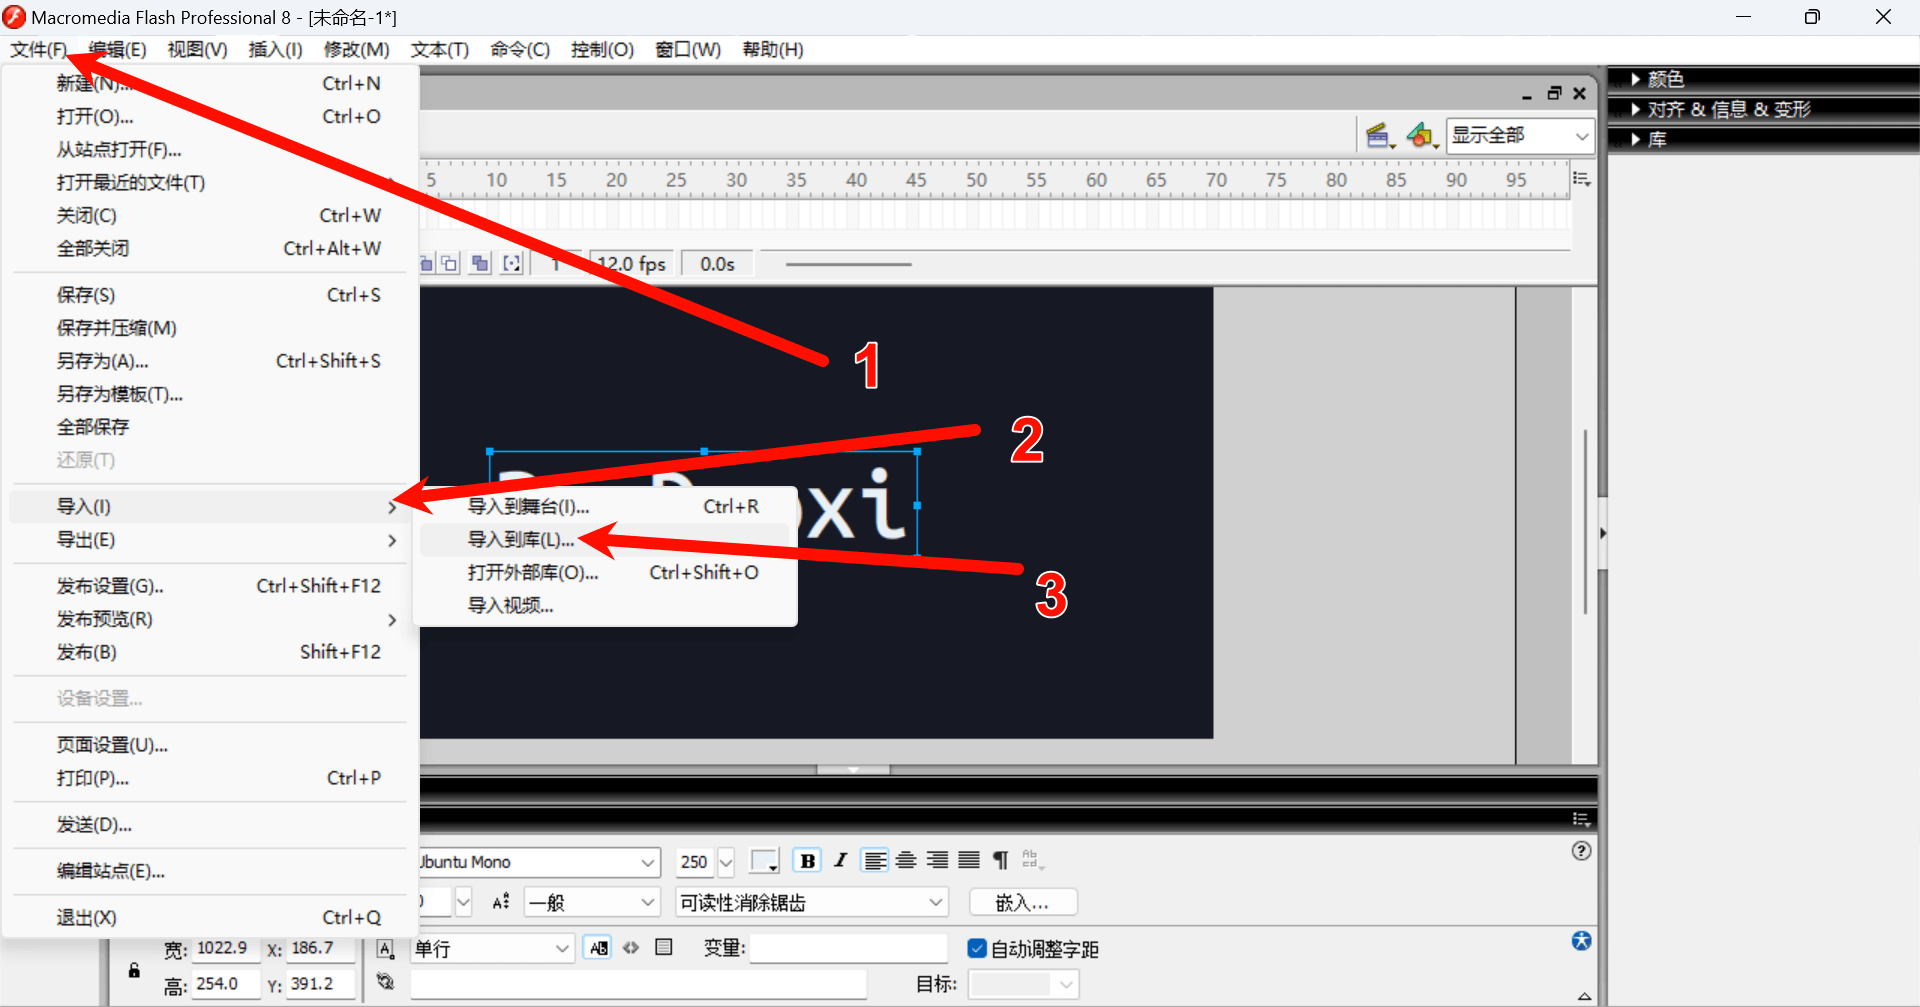Open the properties panel help icon
The image size is (1920, 1007).
1581,851
